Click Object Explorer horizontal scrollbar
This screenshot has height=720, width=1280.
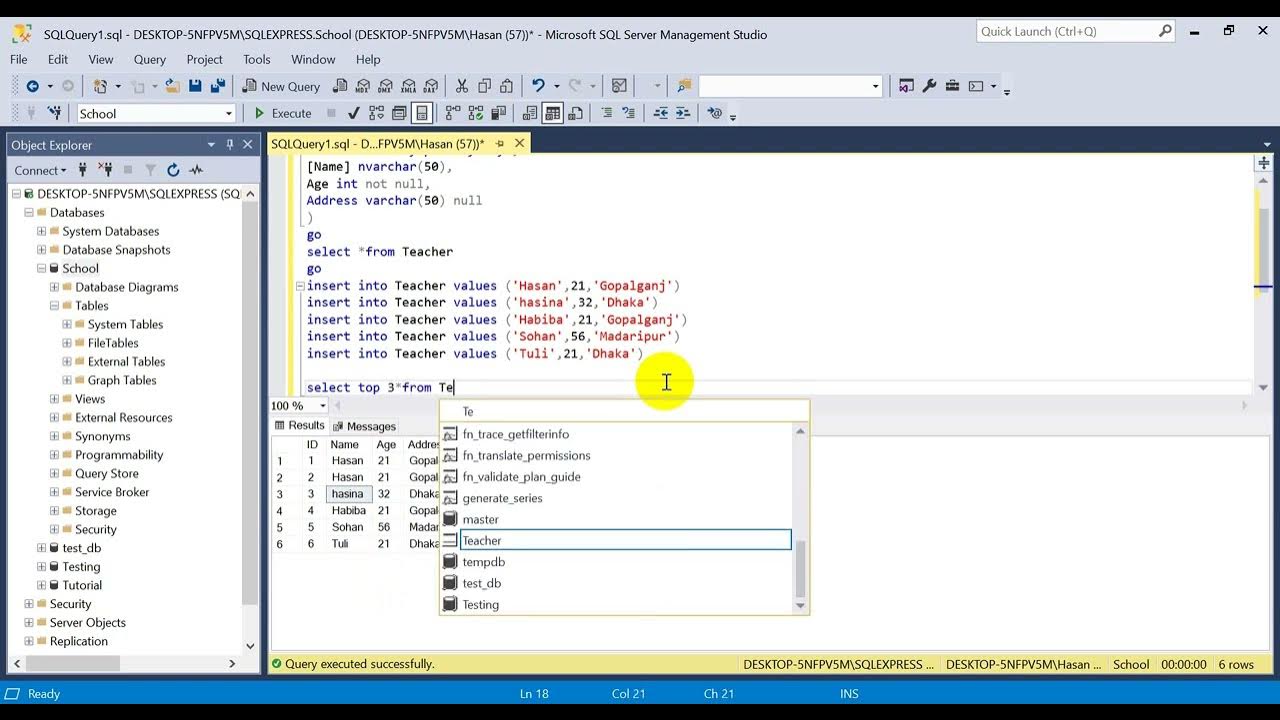pyautogui.click(x=72, y=663)
